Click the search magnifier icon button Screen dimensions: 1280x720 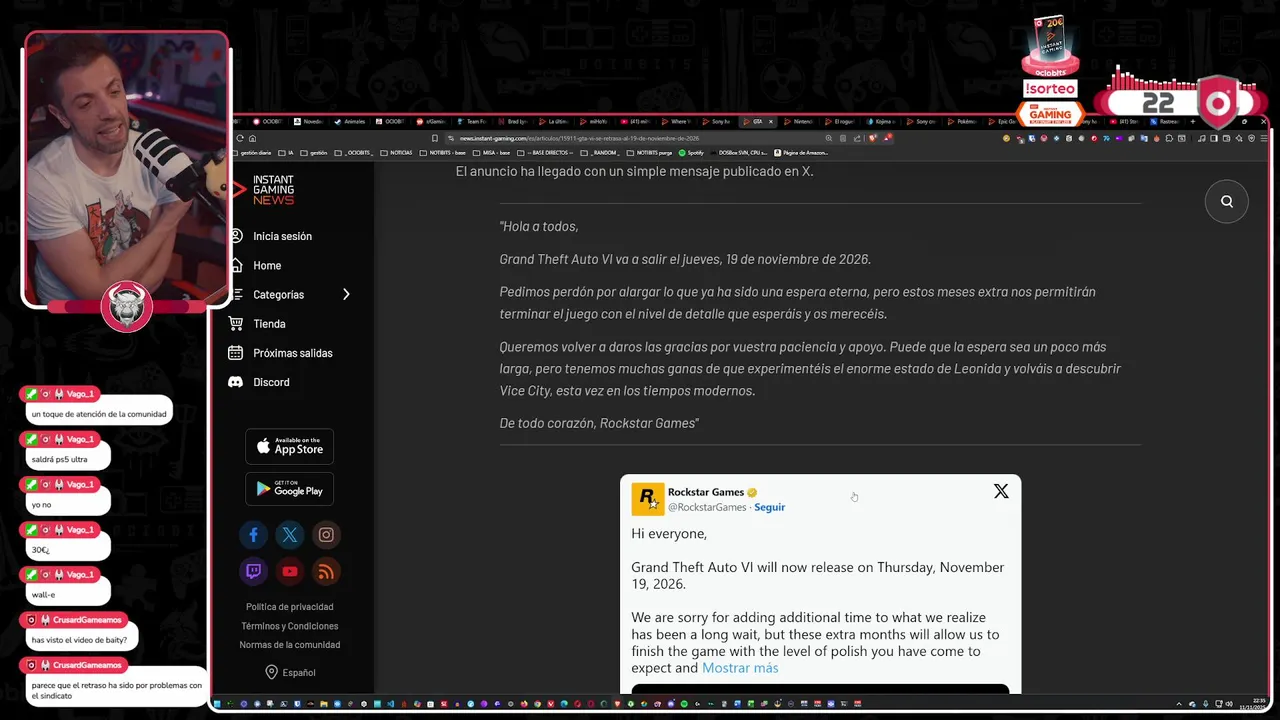[x=1226, y=201]
